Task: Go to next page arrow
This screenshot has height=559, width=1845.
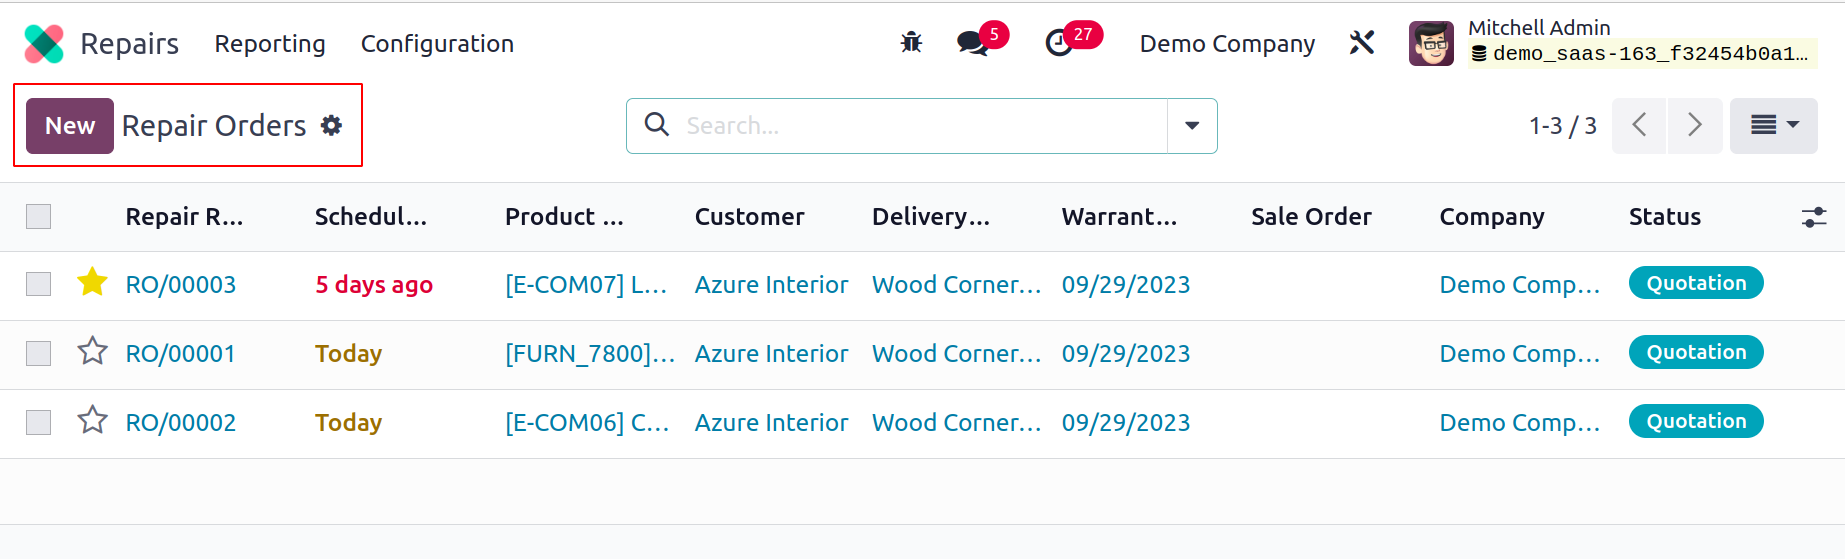Action: (1694, 125)
